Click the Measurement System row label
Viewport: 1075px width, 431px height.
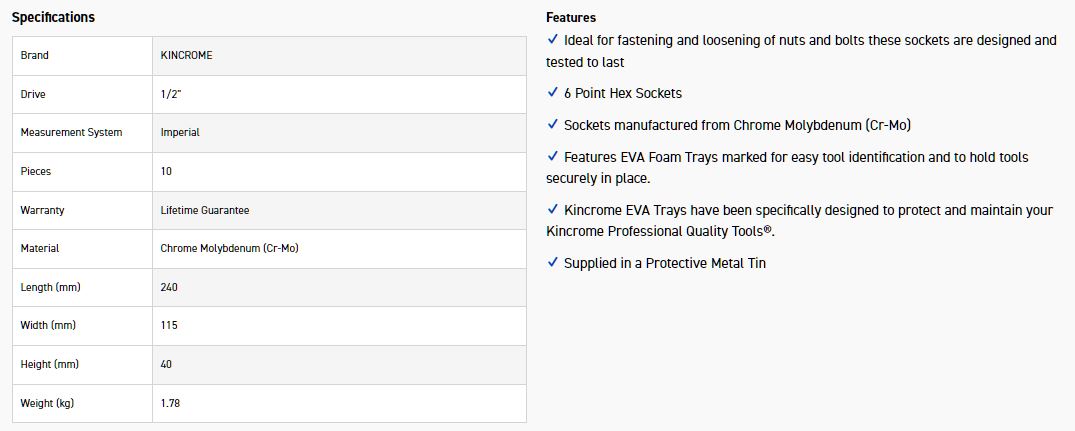point(71,132)
